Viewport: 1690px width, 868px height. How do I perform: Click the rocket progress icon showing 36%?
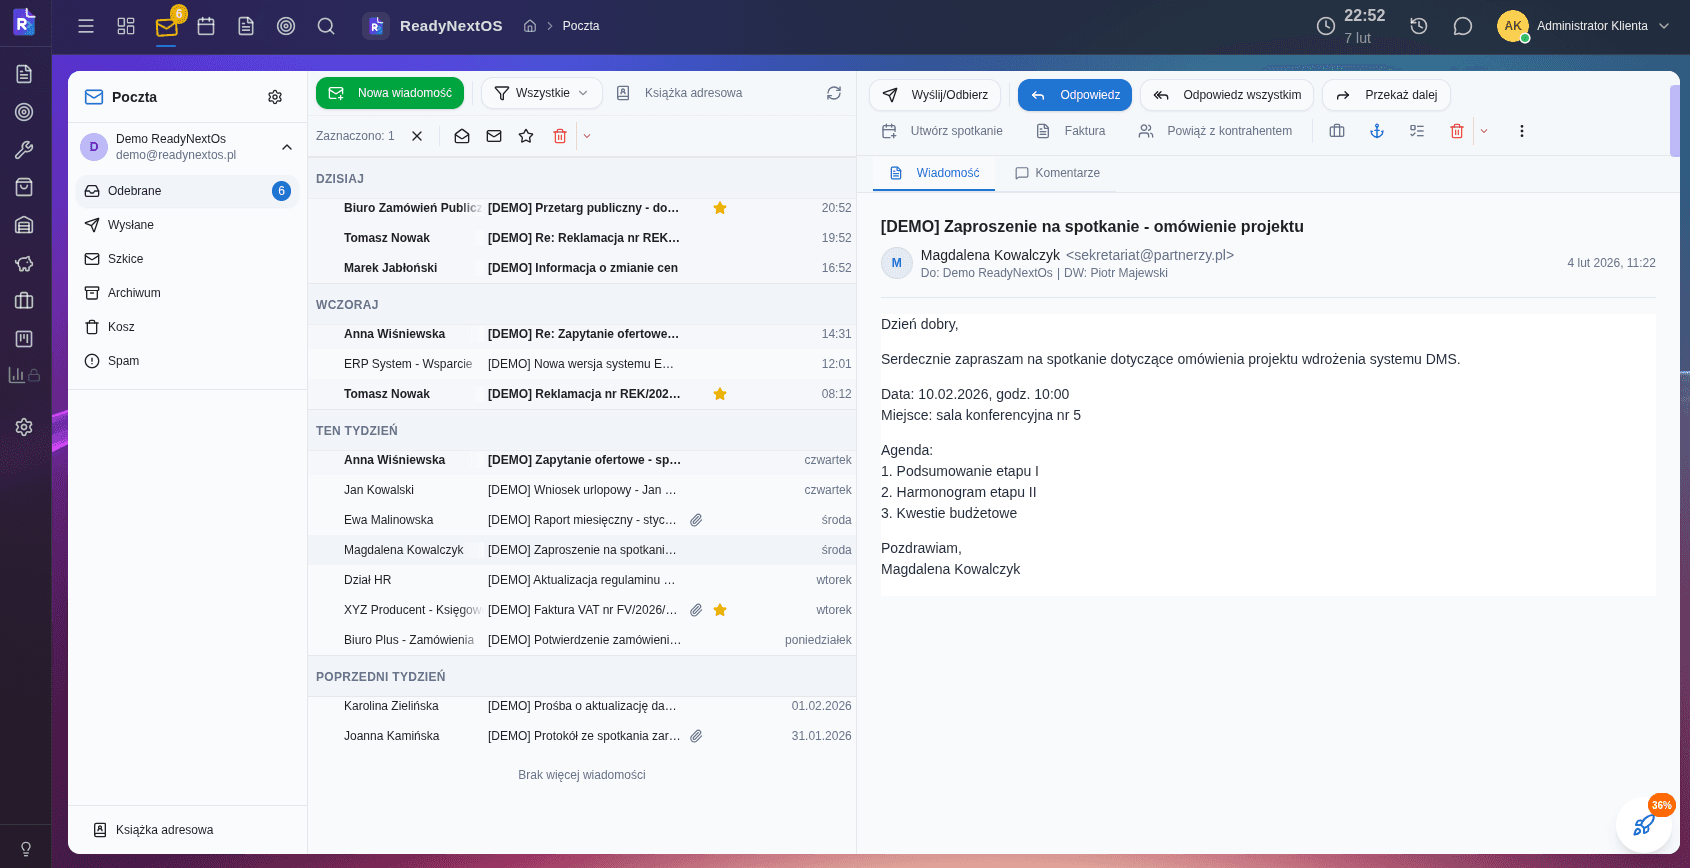click(1644, 824)
